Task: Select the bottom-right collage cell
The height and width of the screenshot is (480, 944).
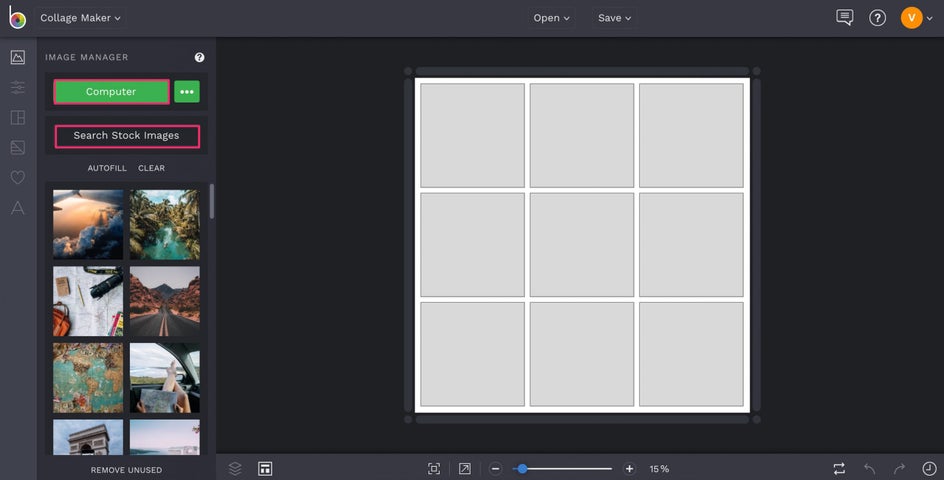Action: (691, 354)
